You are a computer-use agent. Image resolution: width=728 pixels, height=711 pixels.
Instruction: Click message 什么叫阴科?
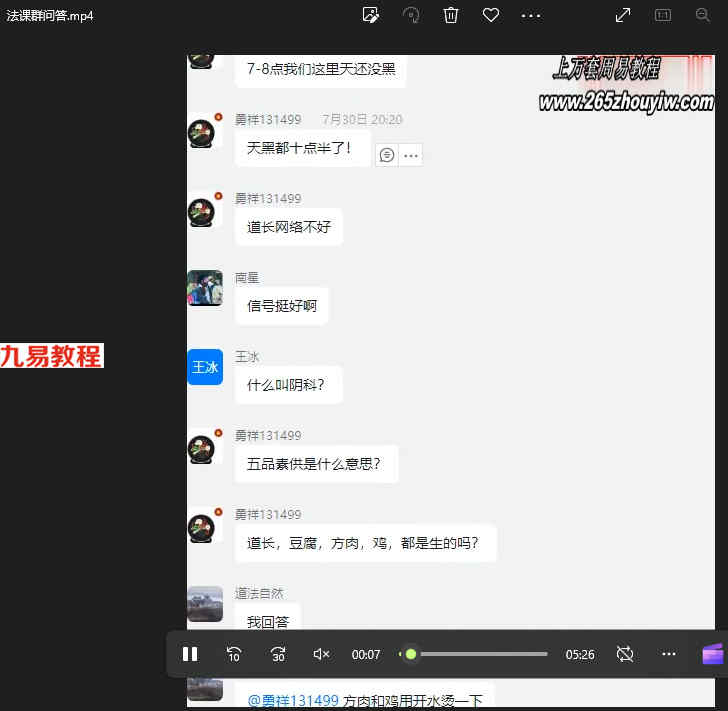point(289,385)
